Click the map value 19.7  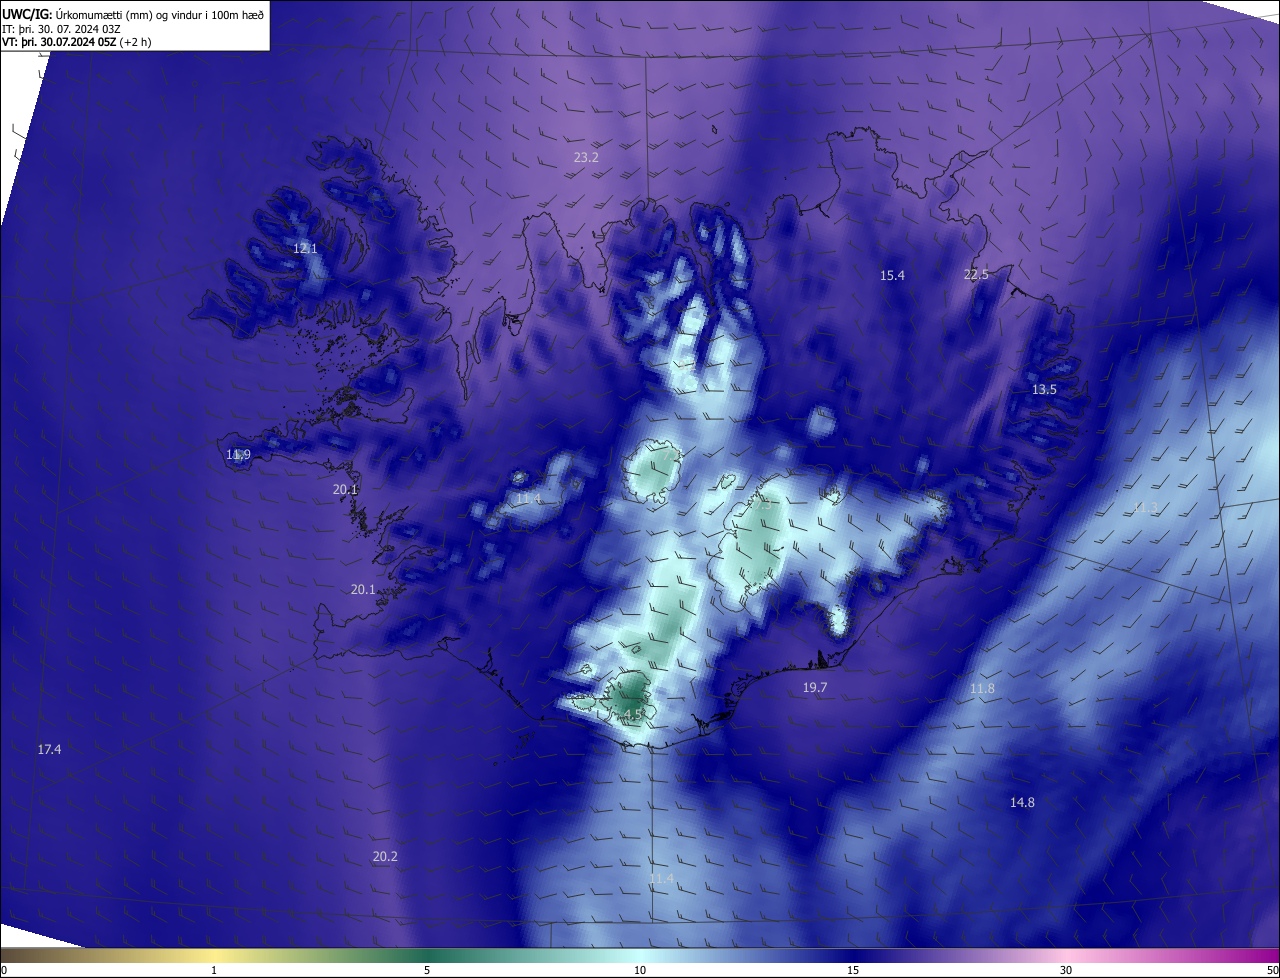point(815,687)
